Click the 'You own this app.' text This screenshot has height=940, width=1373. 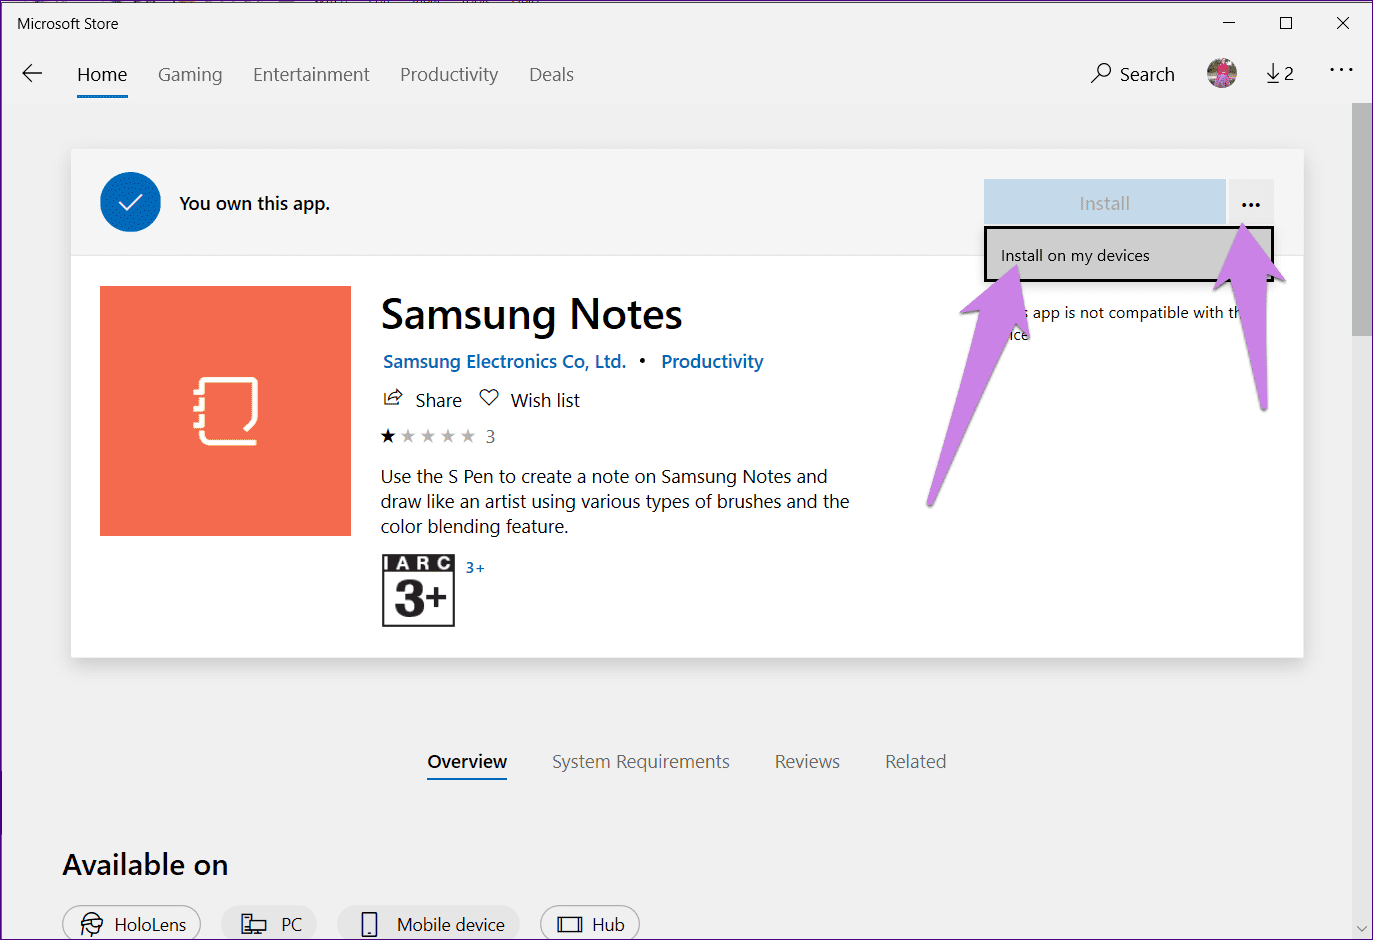[x=254, y=203]
